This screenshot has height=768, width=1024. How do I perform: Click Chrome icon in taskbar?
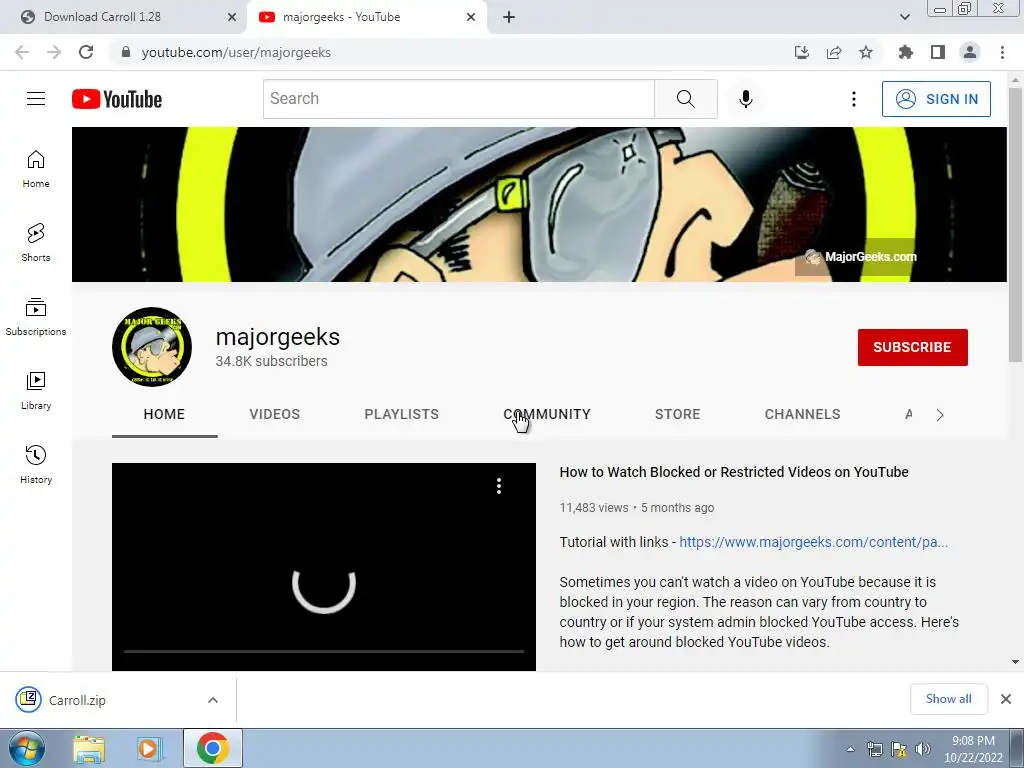pos(213,748)
